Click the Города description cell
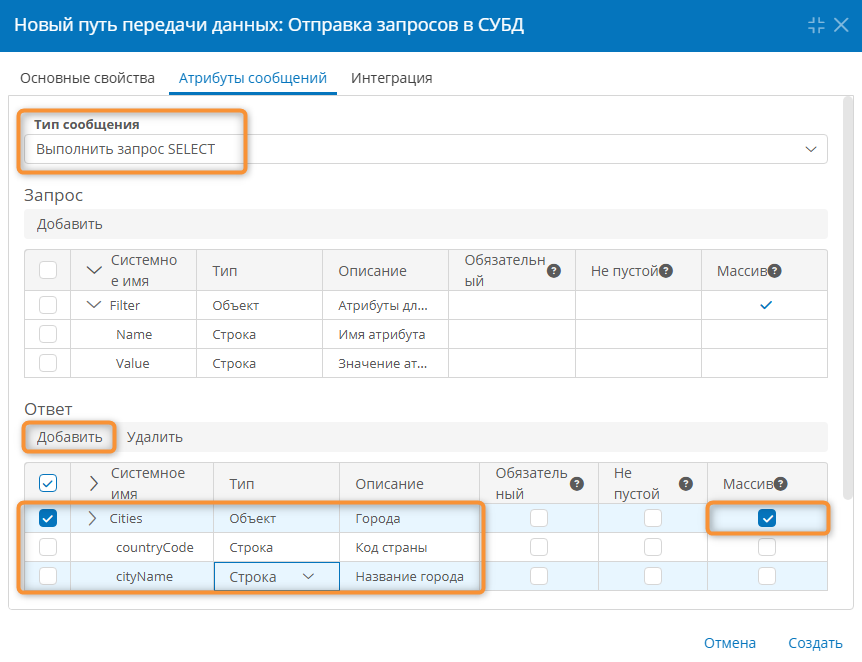 (x=410, y=518)
